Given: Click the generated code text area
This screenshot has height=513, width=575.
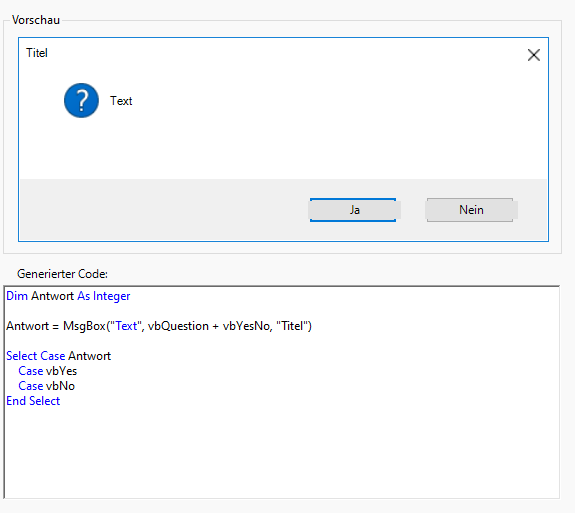Looking at the screenshot, I should tap(282, 392).
